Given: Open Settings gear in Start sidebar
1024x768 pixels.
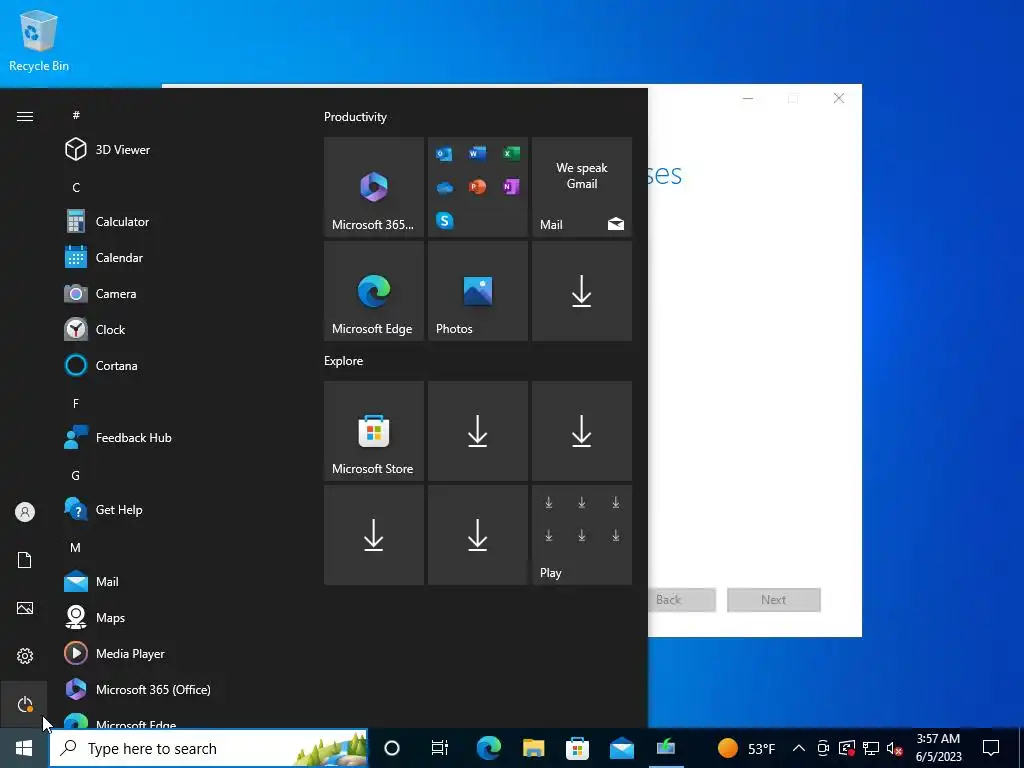Looking at the screenshot, I should 25,656.
